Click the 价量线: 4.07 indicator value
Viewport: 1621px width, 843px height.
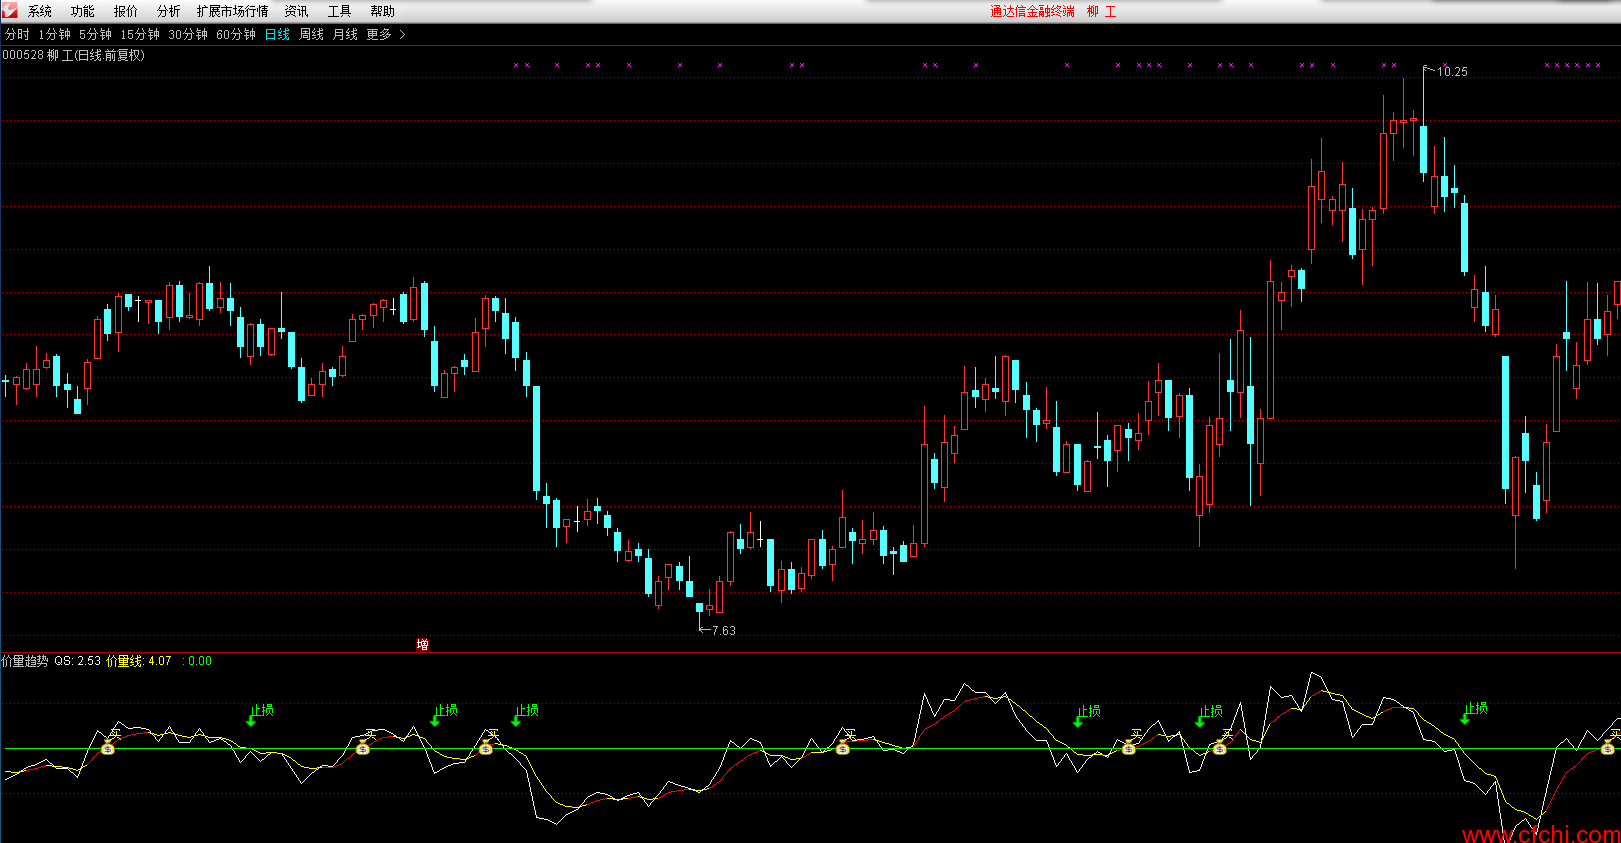pyautogui.click(x=139, y=661)
